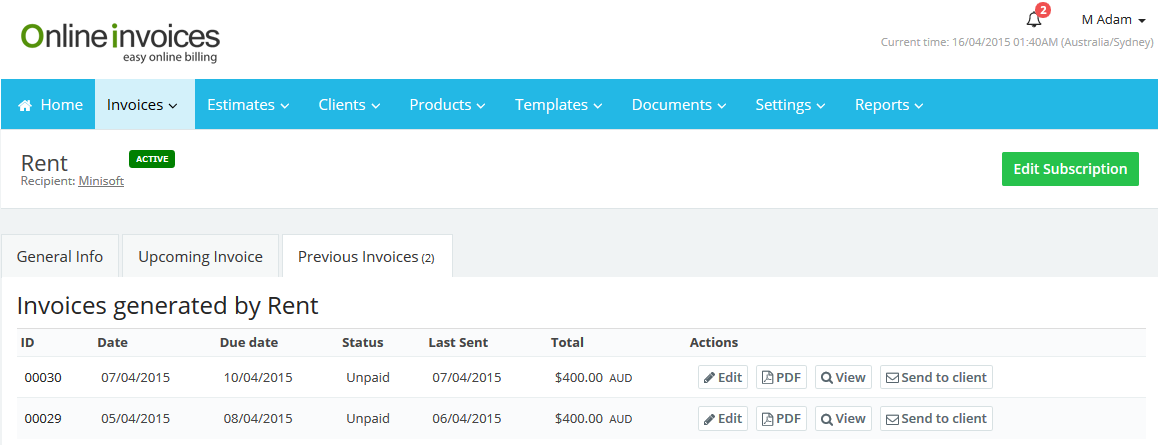Open the Estimates dropdown menu
The width and height of the screenshot is (1158, 445).
[x=248, y=105]
